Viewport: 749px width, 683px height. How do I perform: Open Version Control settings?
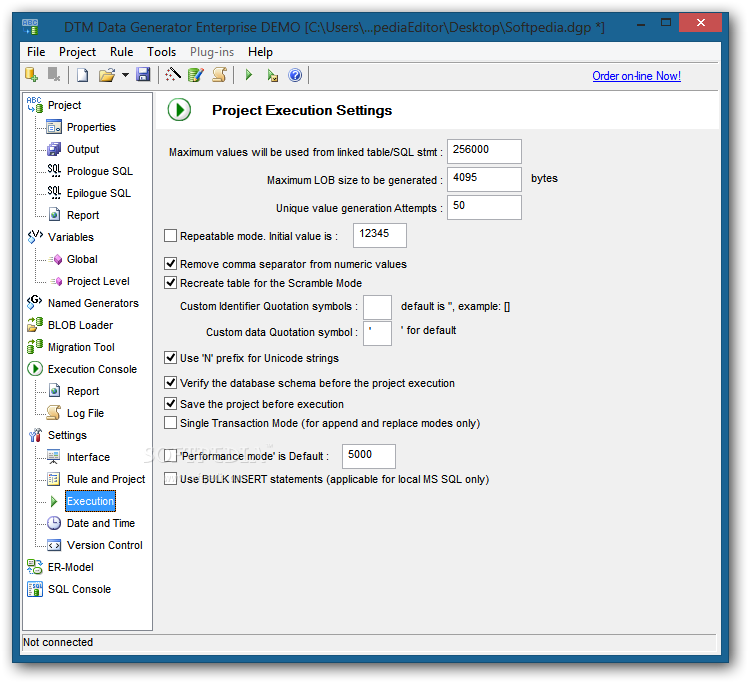pos(105,545)
